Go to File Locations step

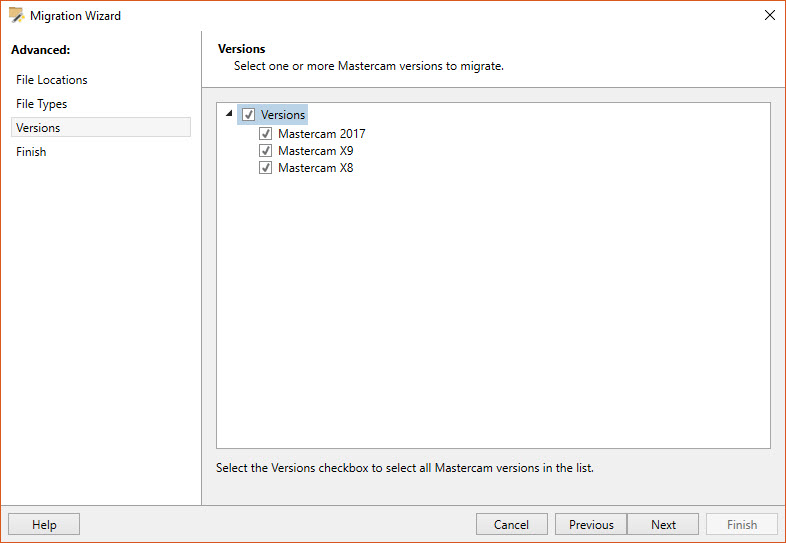[x=52, y=80]
